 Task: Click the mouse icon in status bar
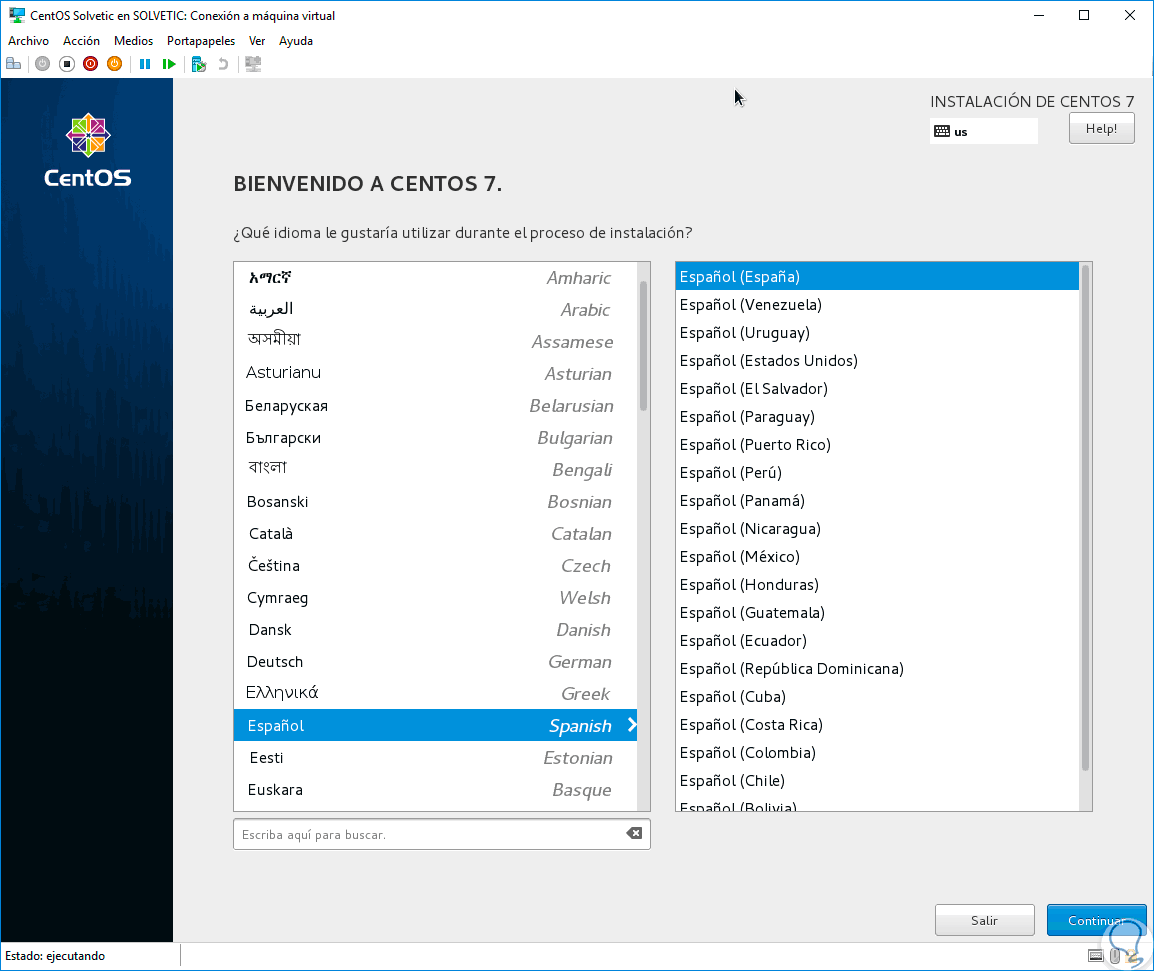point(1115,956)
